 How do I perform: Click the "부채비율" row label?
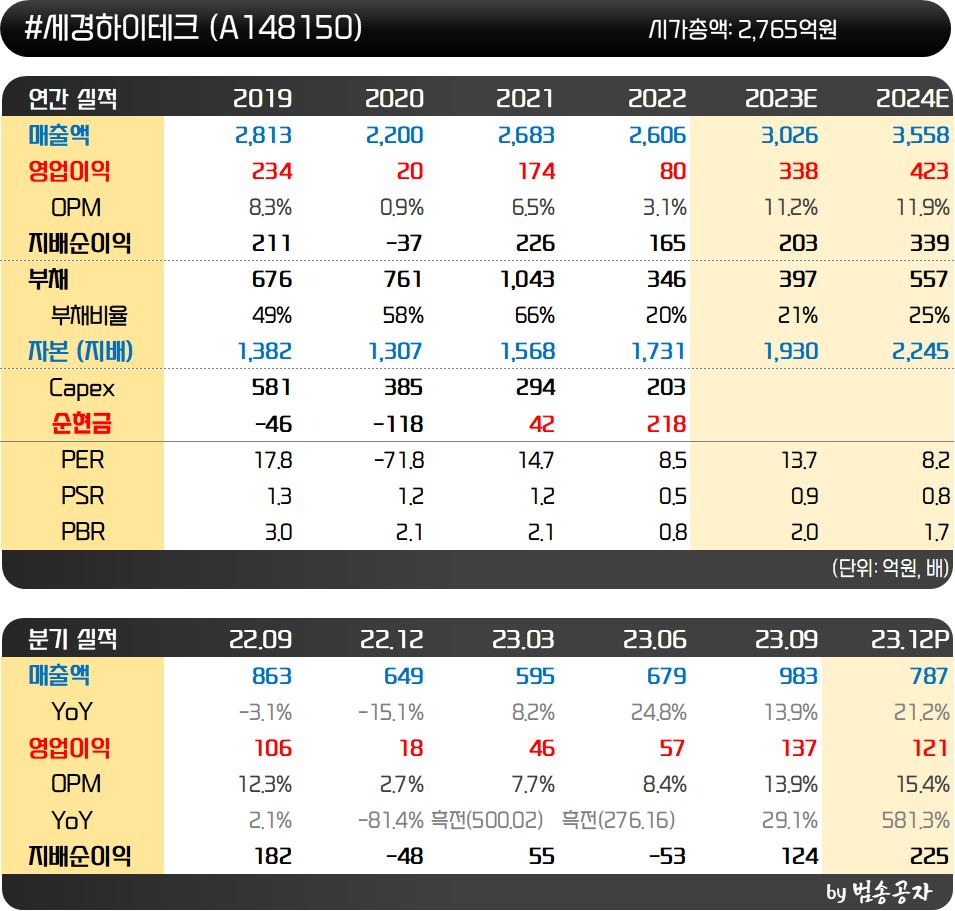90,315
